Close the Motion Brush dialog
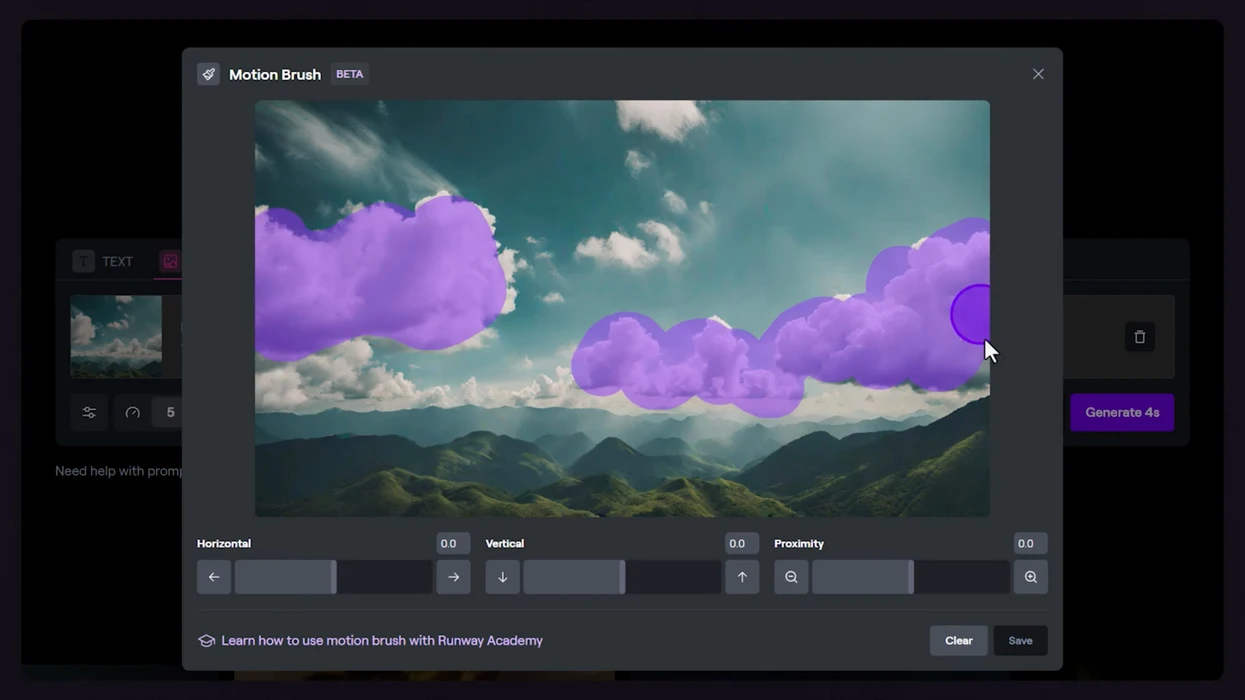1245x700 pixels. coord(1038,74)
